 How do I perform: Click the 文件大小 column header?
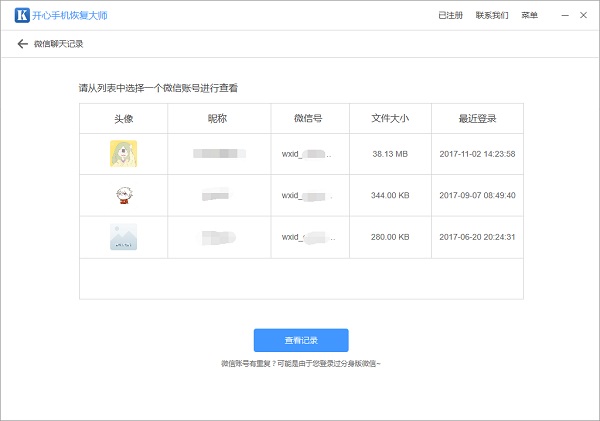point(390,119)
